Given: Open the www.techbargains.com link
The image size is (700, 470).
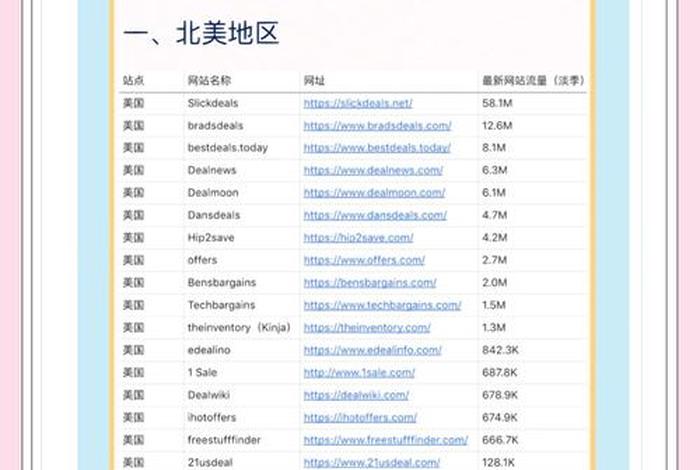Looking at the screenshot, I should pos(382,305).
